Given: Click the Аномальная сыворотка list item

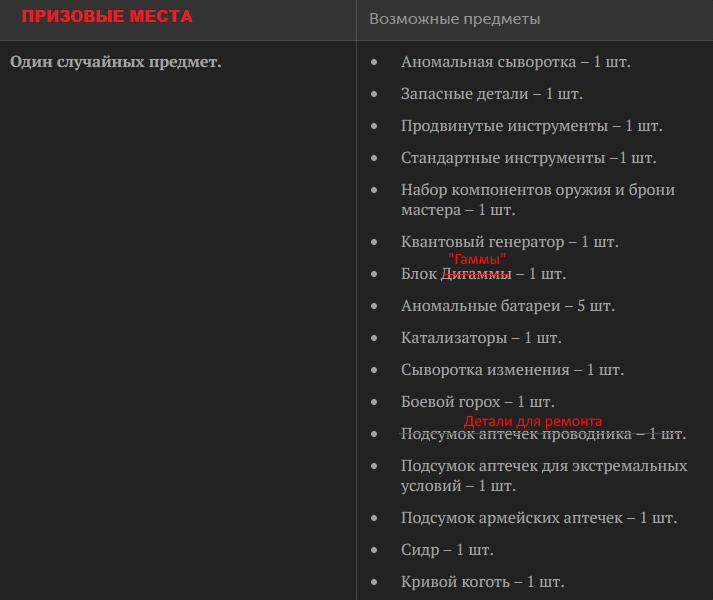Looking at the screenshot, I should pyautogui.click(x=515, y=62).
